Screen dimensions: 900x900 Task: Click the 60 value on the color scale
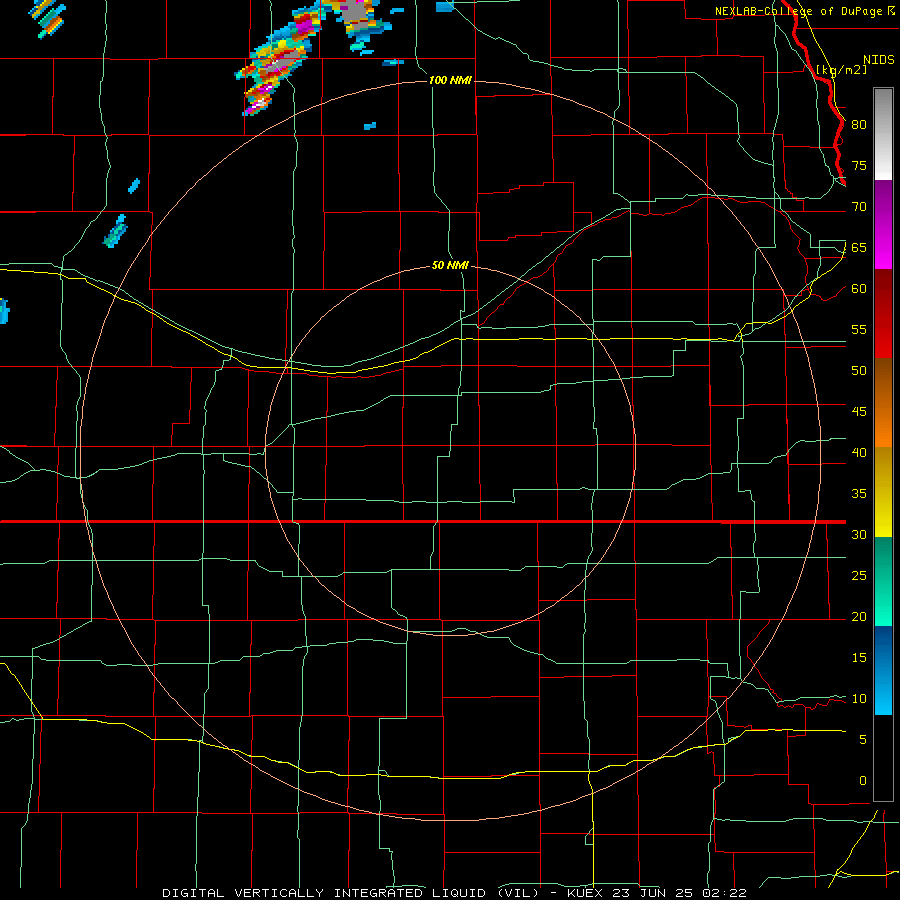coord(859,289)
